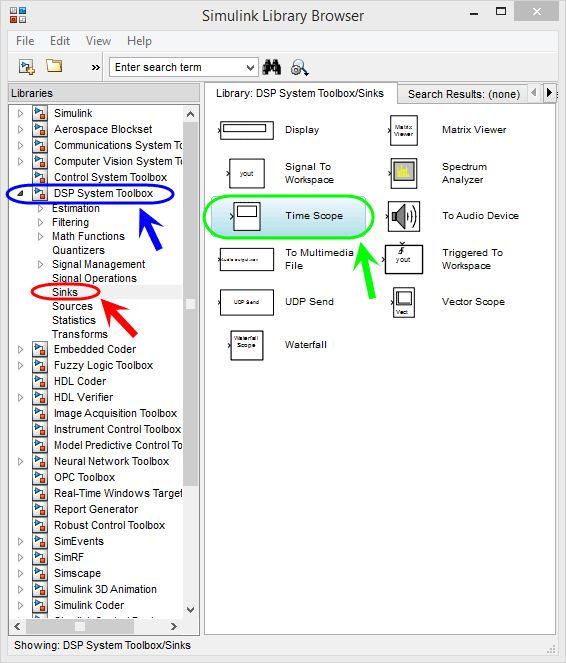Switch to Search Results tab
The height and width of the screenshot is (663, 566).
coord(464,94)
